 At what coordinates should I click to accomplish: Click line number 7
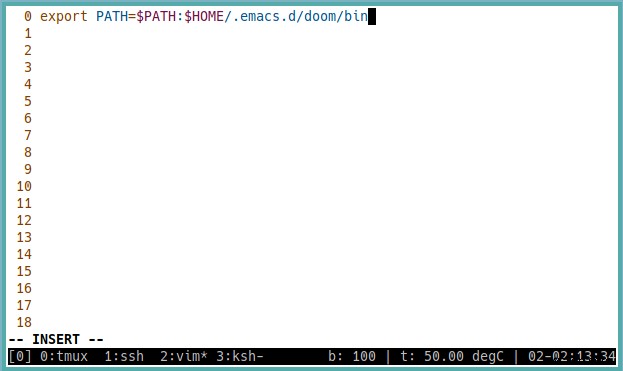click(28, 135)
